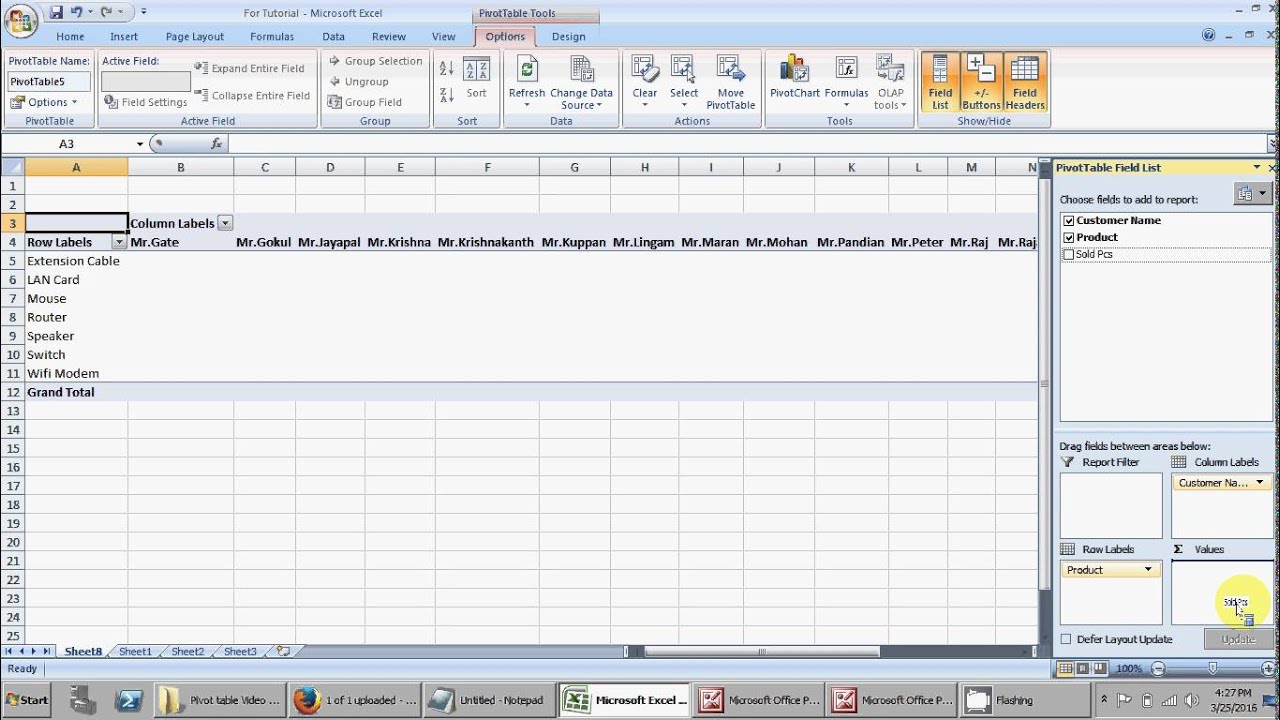This screenshot has height=720, width=1280.
Task: Select cell containing Wifi Modem
Action: [x=76, y=373]
